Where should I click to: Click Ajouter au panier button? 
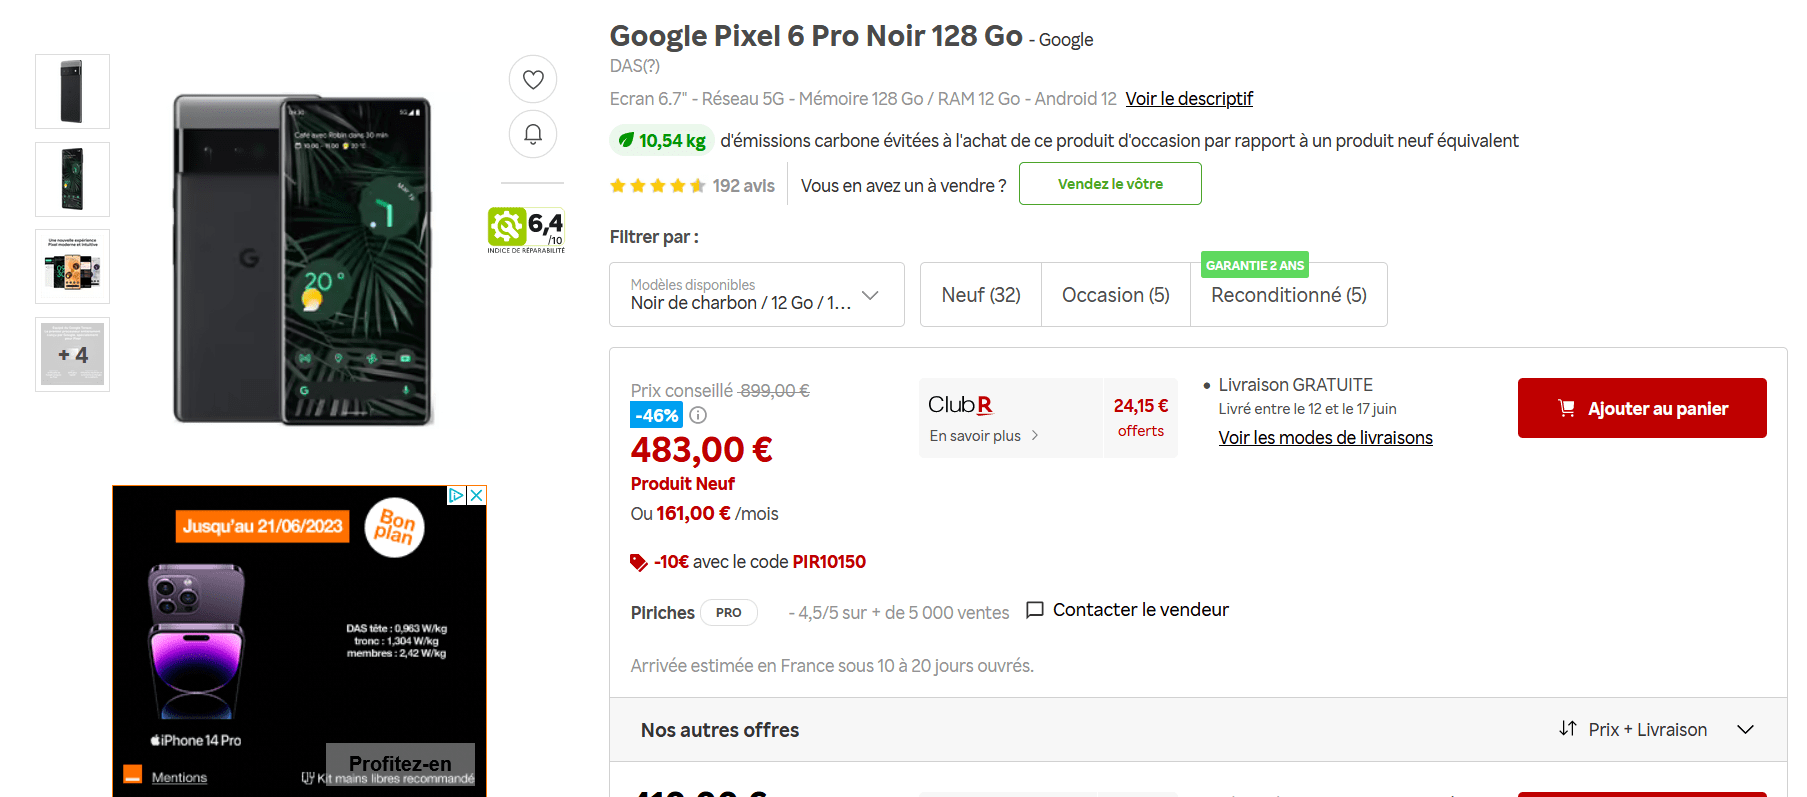click(1641, 408)
